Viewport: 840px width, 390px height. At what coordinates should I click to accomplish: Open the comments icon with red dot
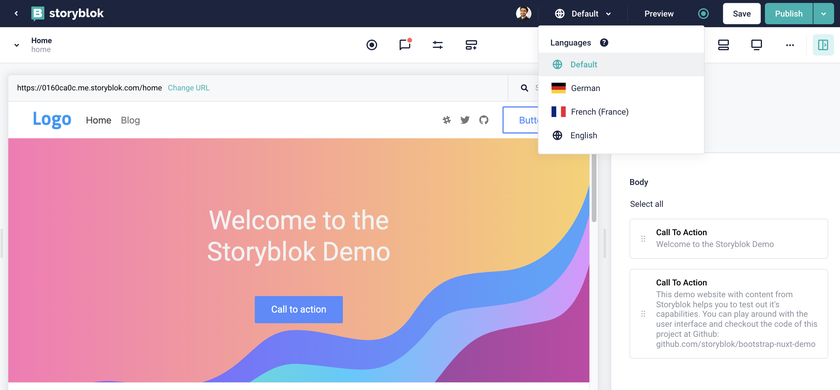click(405, 44)
